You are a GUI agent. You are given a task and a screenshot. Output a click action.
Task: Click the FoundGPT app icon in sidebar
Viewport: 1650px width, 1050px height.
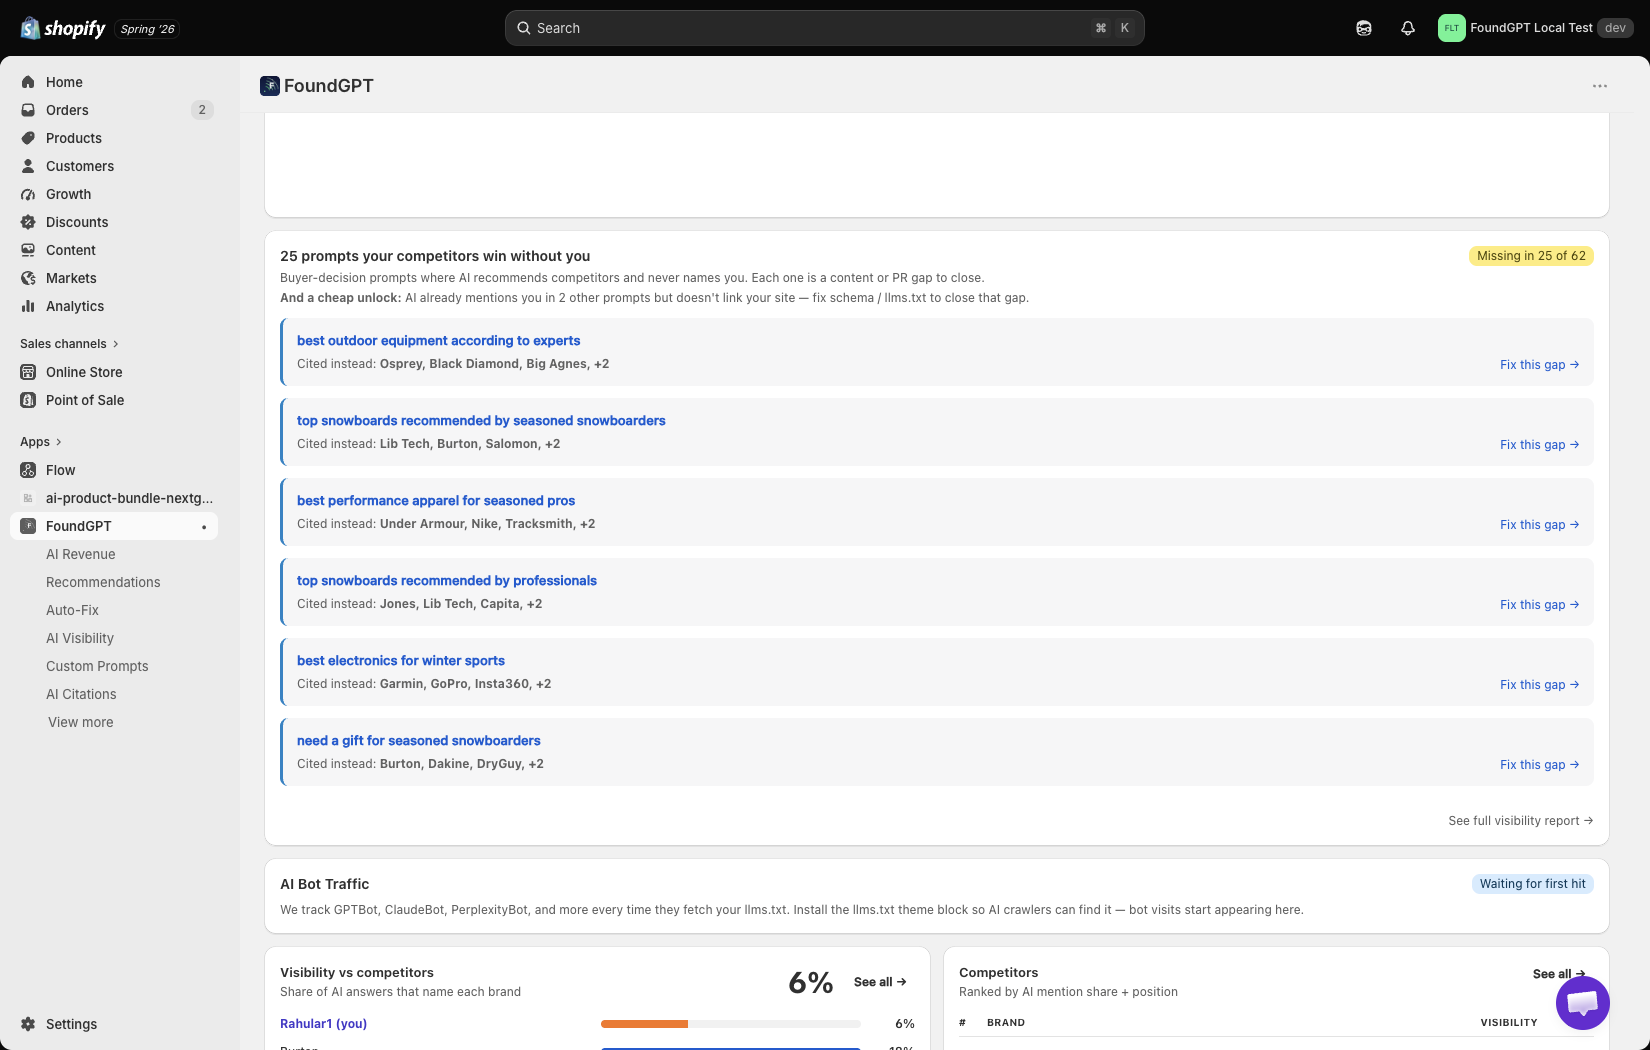point(28,526)
